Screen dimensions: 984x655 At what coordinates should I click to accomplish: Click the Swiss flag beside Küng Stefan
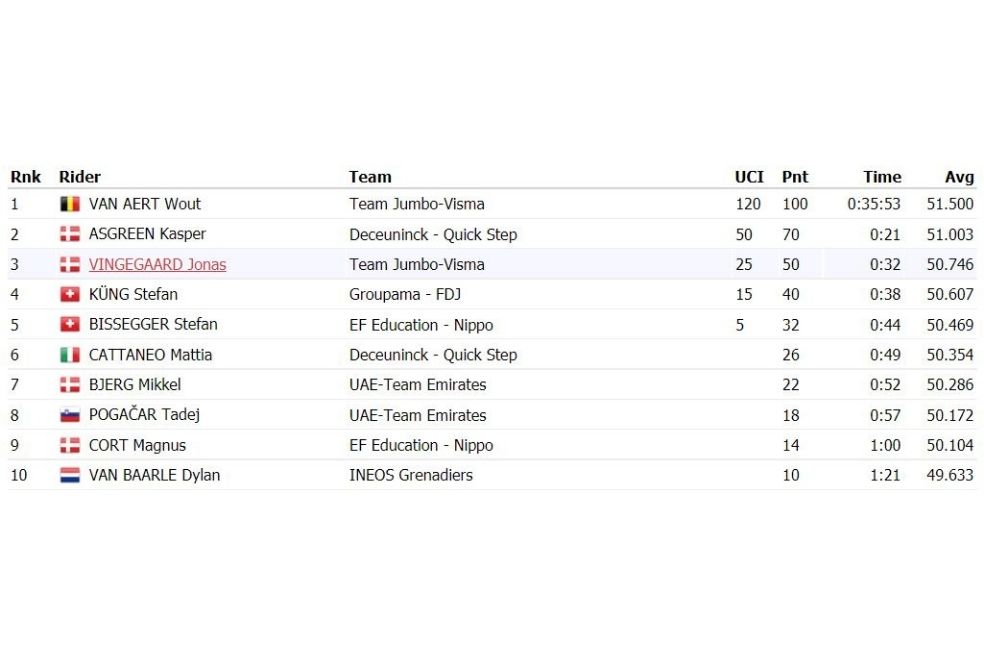[70, 294]
